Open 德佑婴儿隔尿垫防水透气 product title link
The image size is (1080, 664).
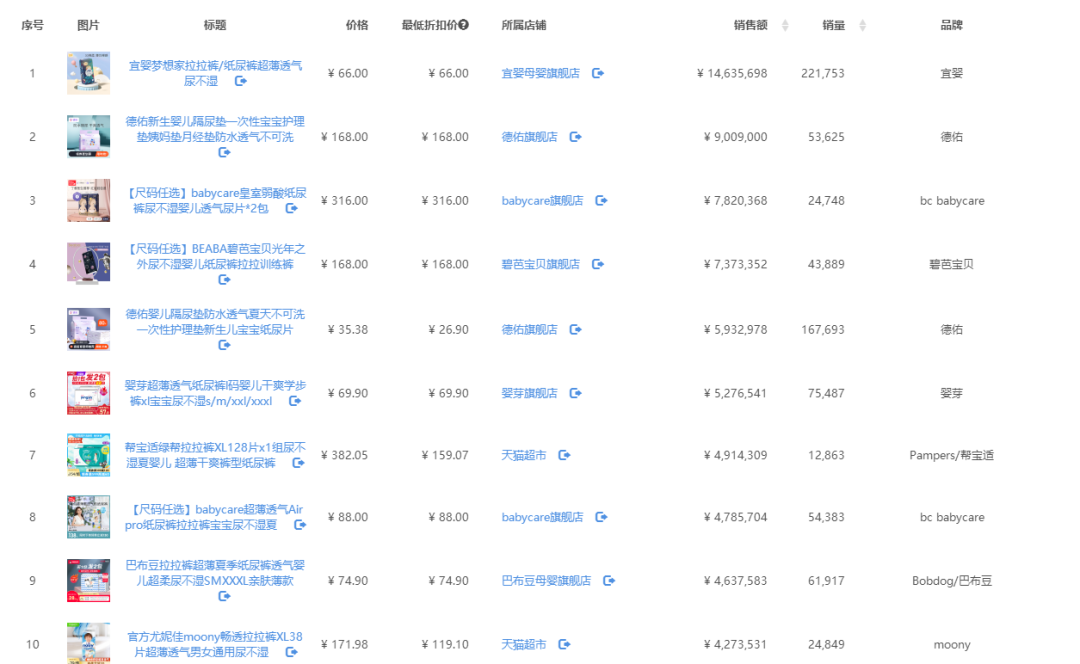pos(215,322)
